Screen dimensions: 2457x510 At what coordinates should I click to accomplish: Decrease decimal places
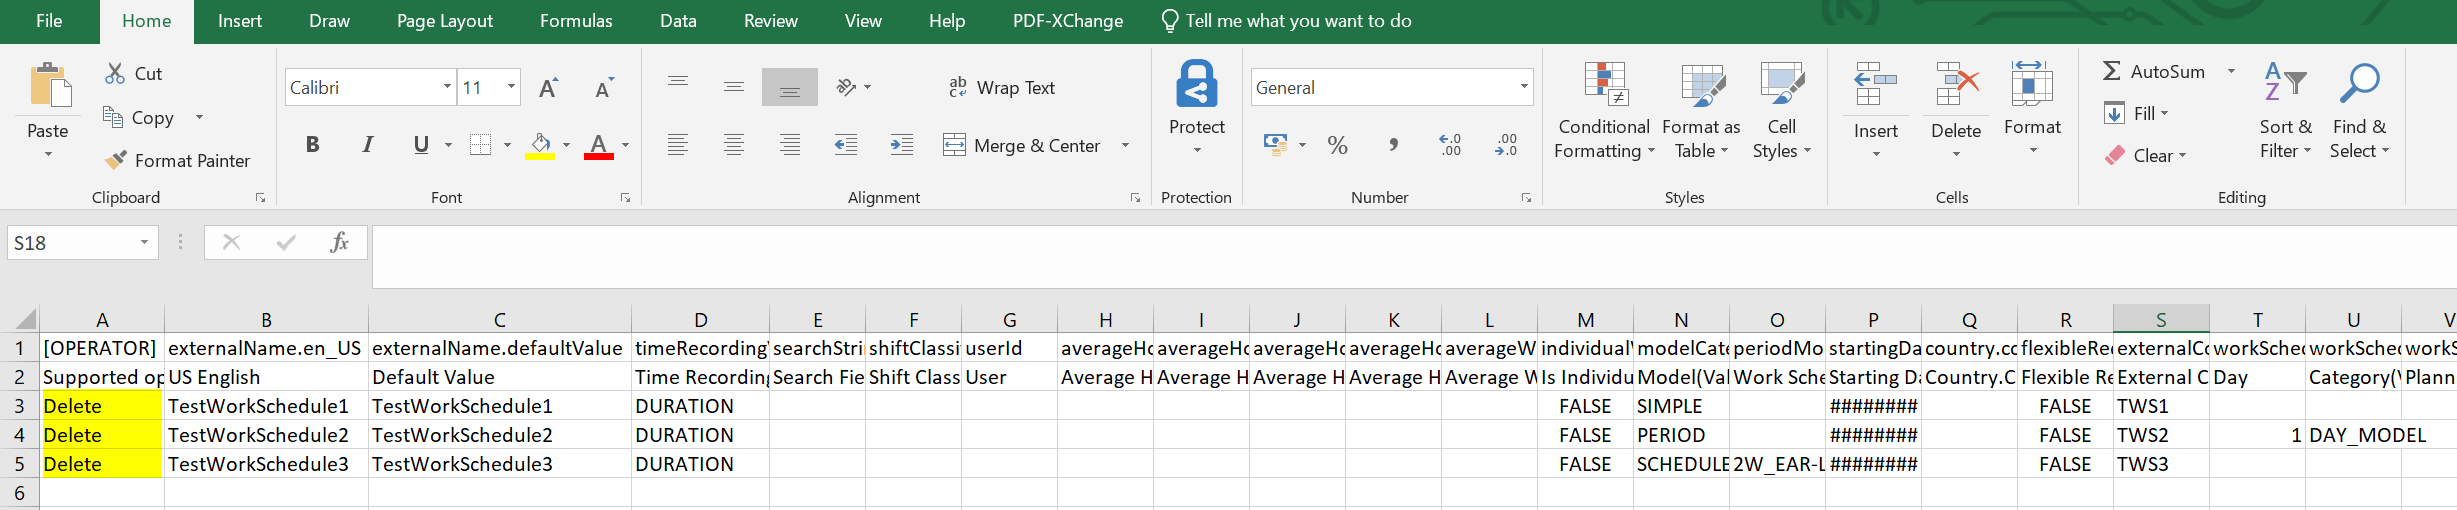point(1505,145)
